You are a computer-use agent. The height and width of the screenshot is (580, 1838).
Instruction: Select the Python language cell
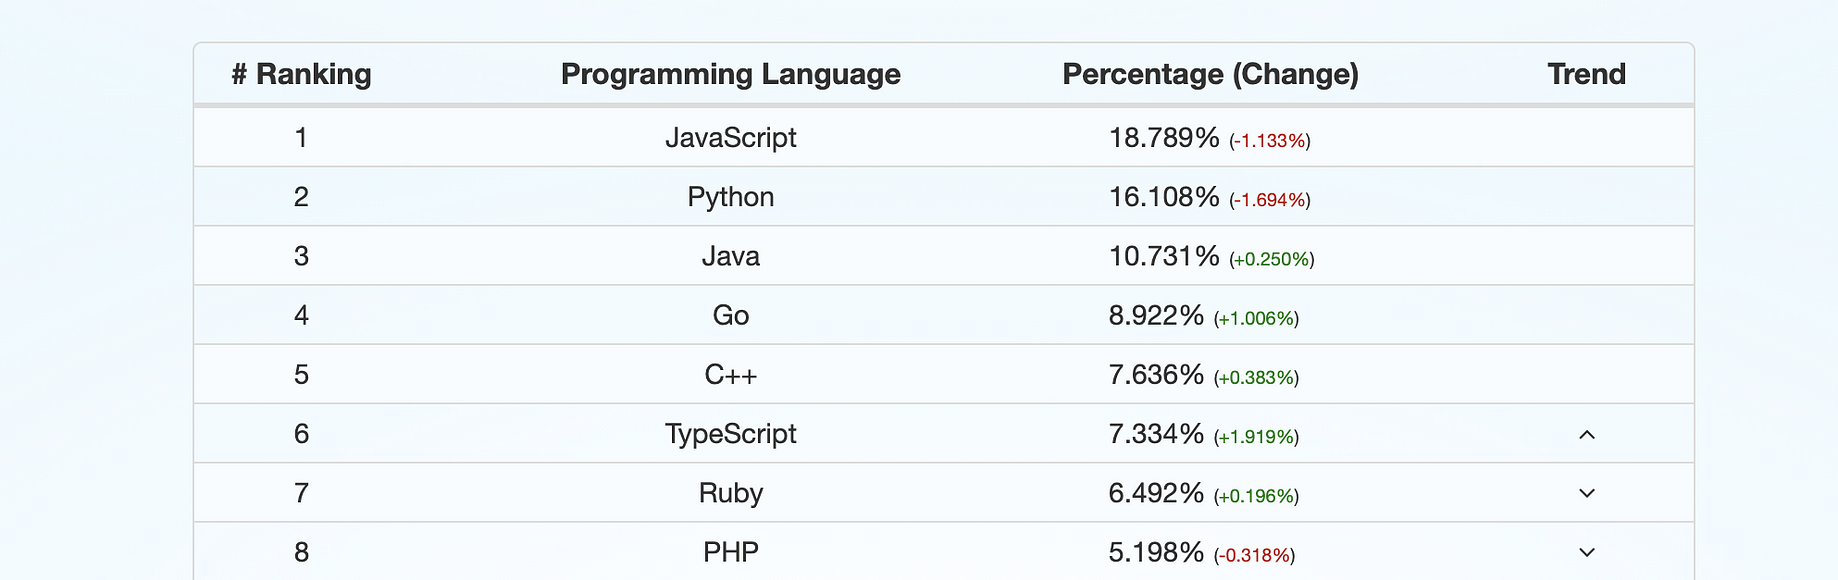[x=730, y=197]
